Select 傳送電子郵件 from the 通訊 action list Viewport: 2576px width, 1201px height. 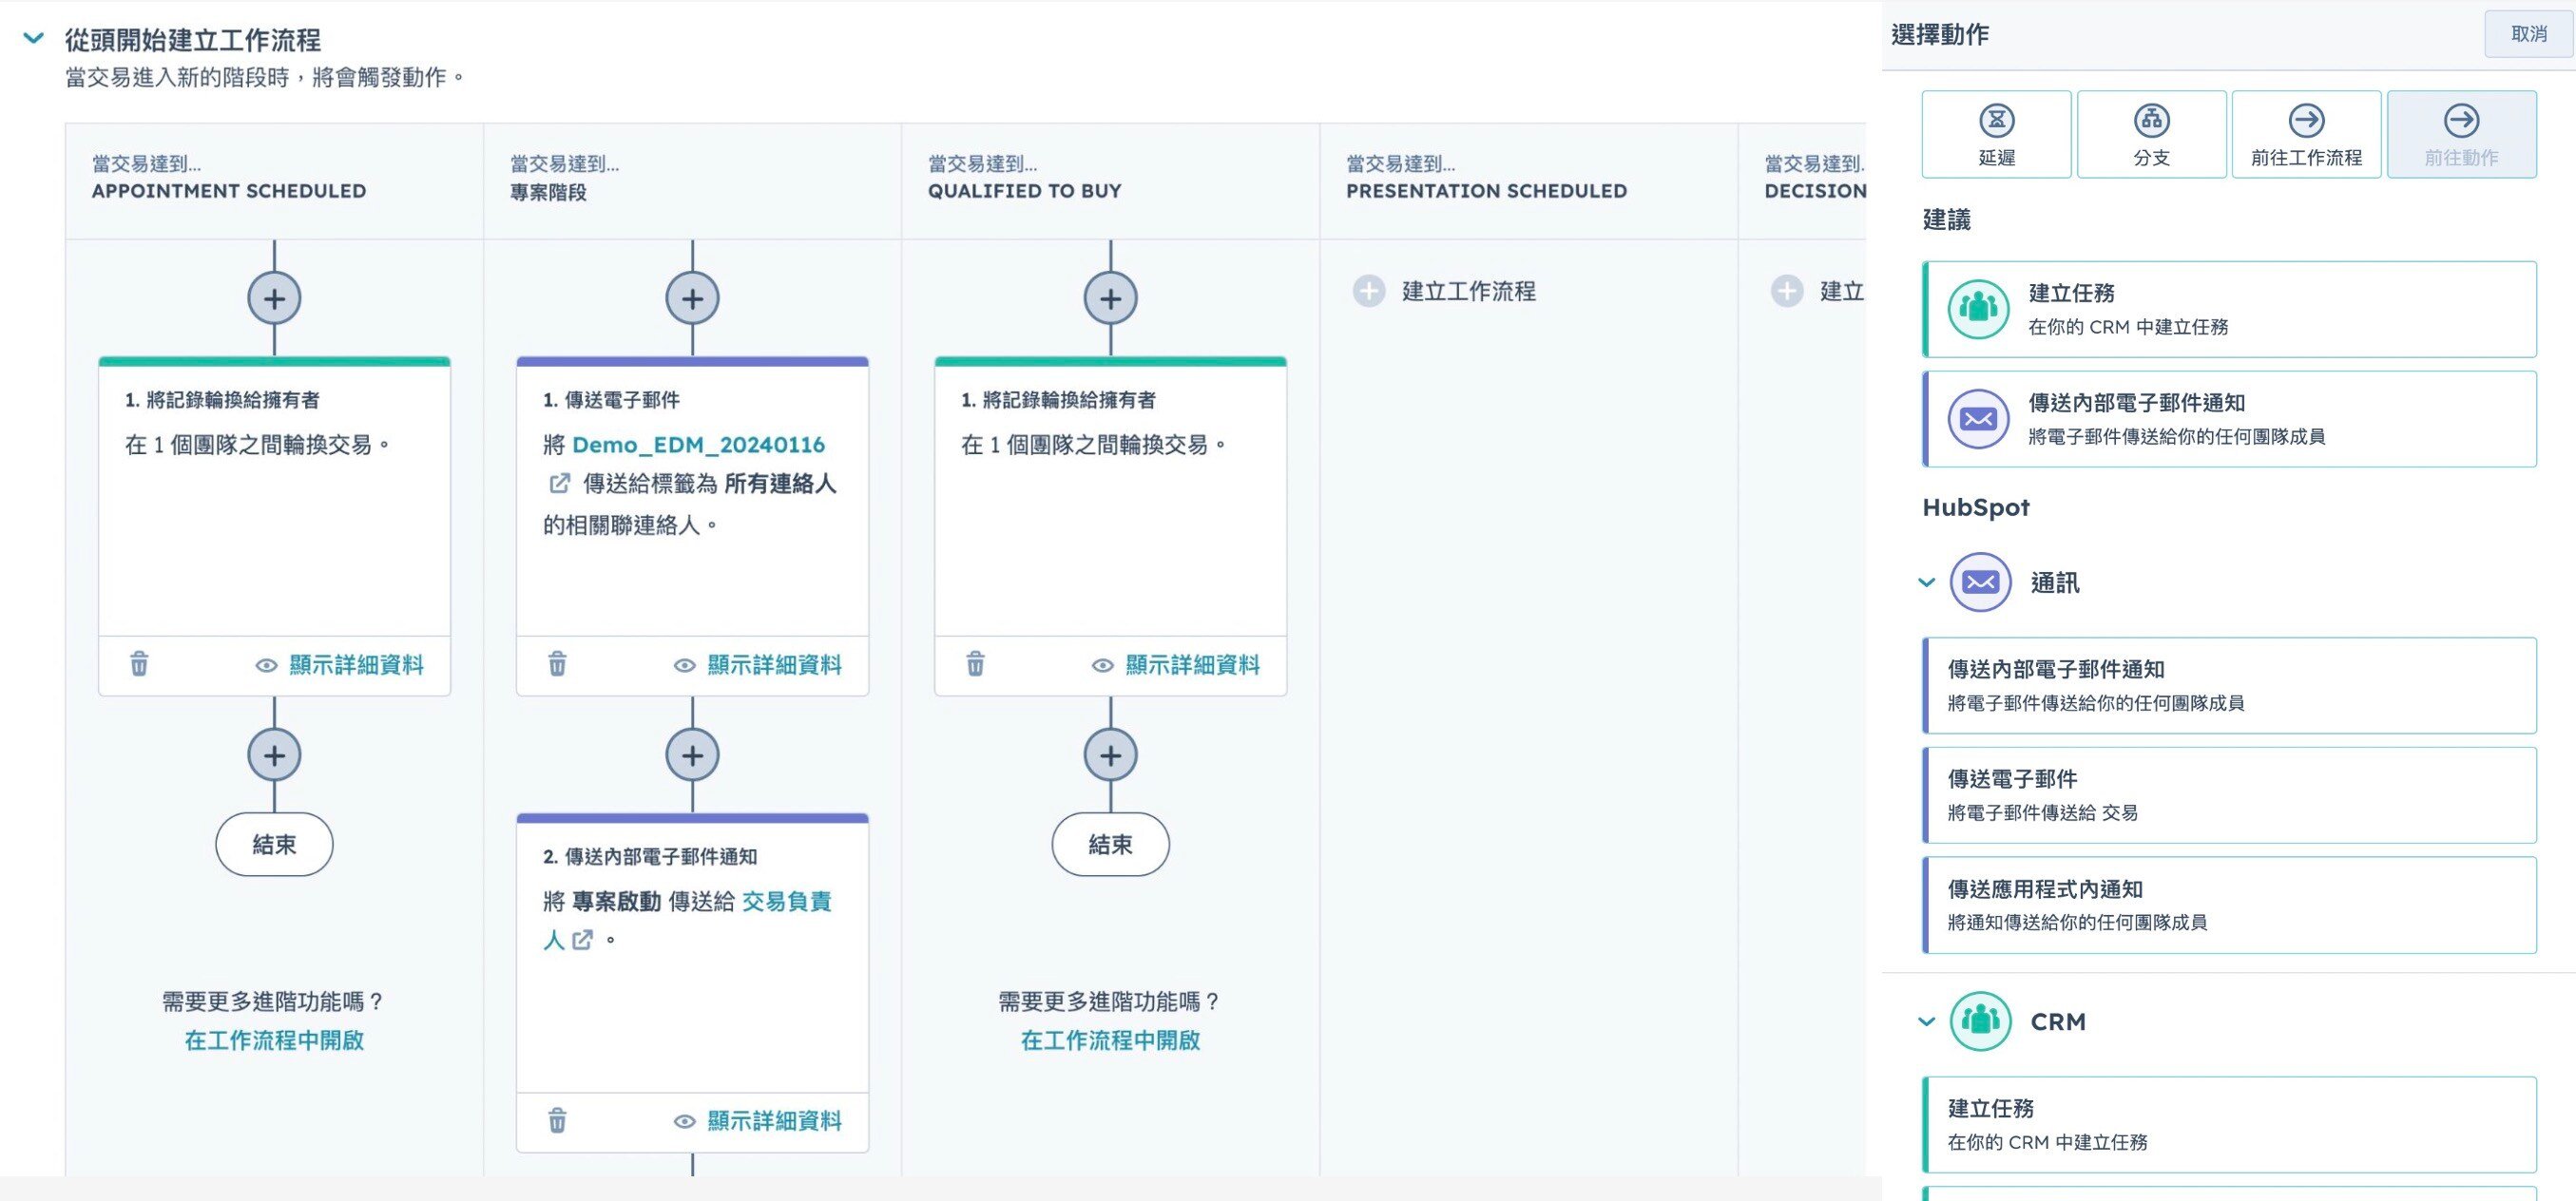click(x=2228, y=793)
